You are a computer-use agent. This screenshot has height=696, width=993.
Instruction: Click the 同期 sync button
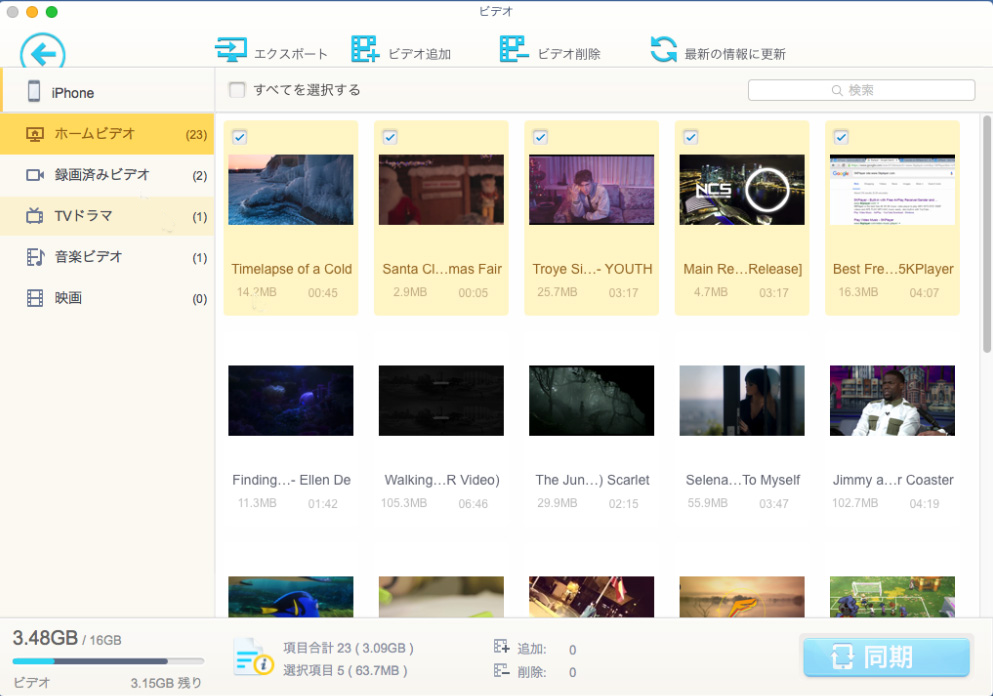pyautogui.click(x=886, y=657)
